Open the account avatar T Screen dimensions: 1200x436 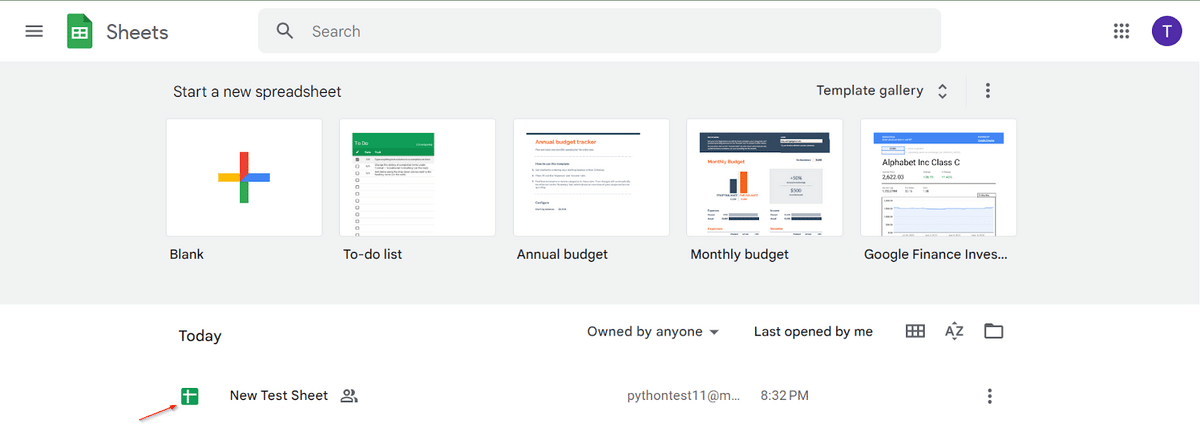1166,31
